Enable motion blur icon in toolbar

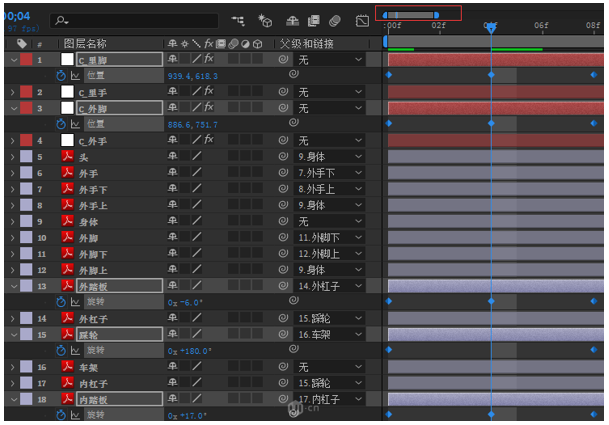[334, 21]
